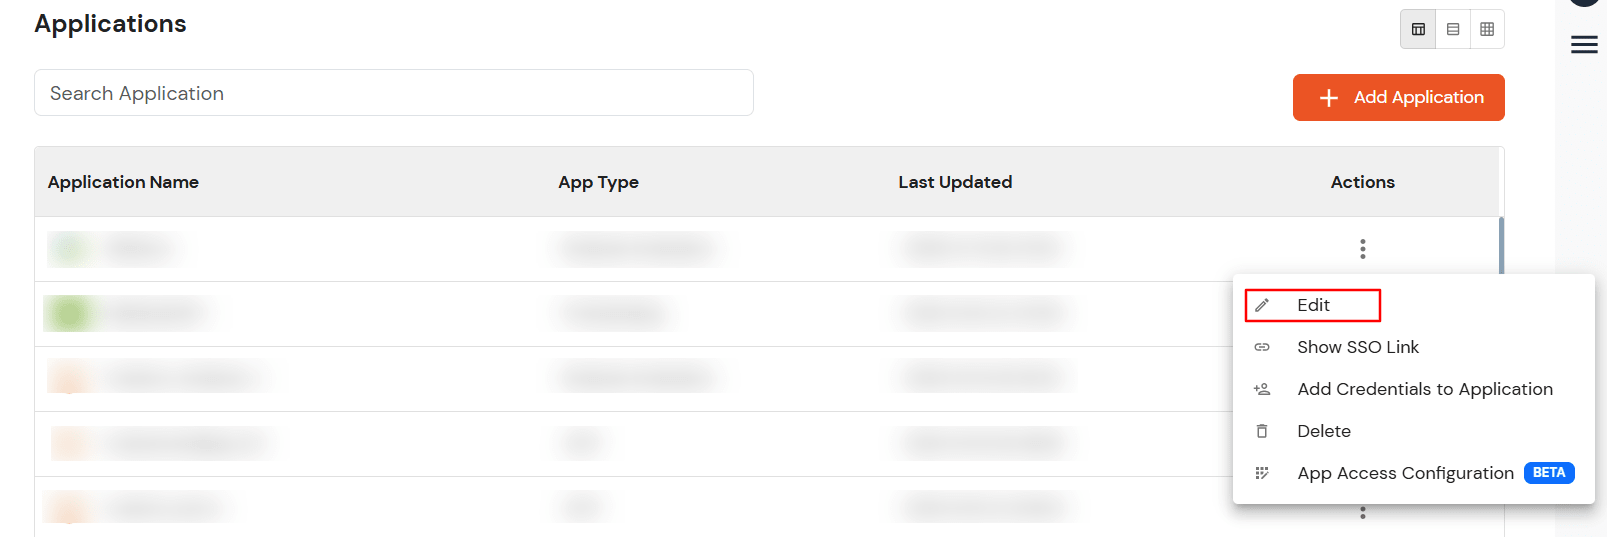
Task: Switch to the grid view icon
Action: 1487,29
